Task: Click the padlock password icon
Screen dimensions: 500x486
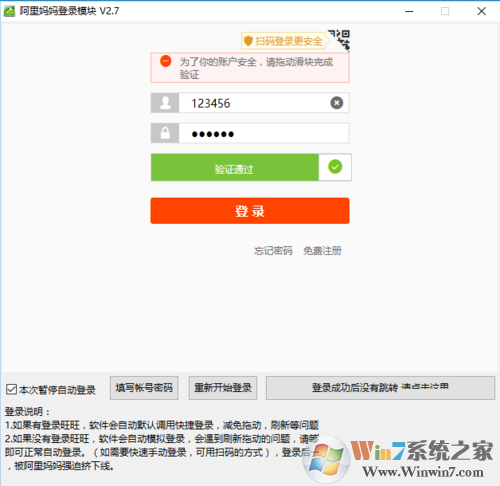Action: [x=165, y=133]
